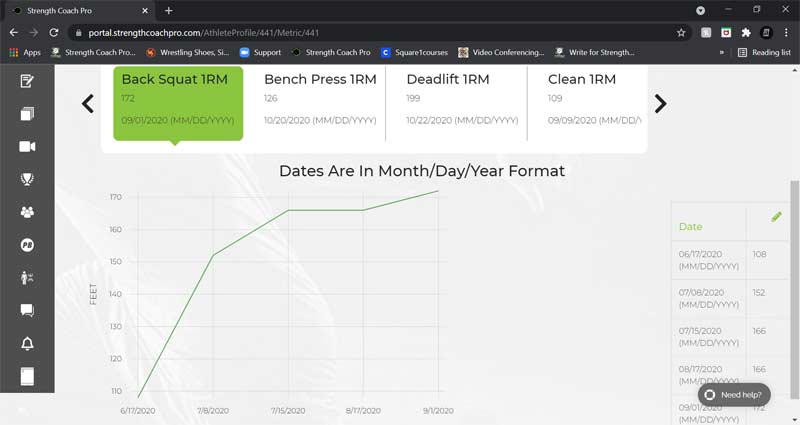This screenshot has width=800, height=425.
Task: Open the notes edit icon in sidebar
Action: tap(27, 81)
